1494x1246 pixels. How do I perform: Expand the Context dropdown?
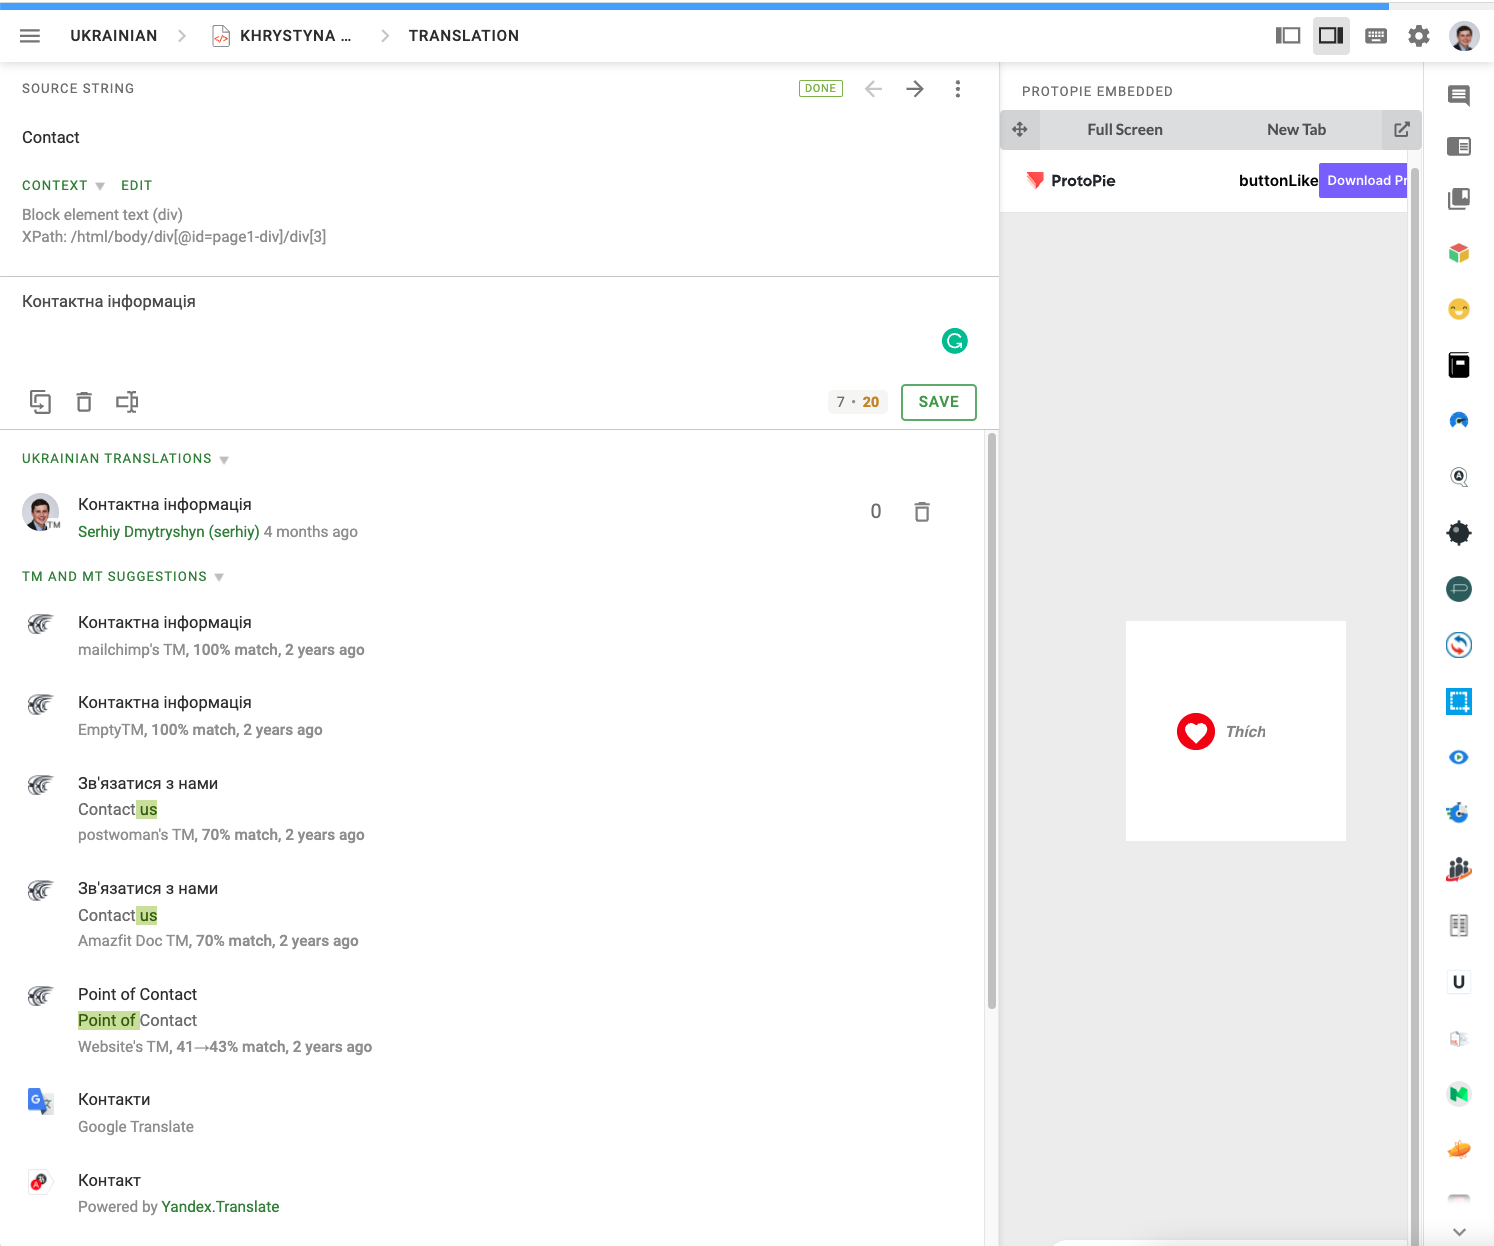(63, 186)
